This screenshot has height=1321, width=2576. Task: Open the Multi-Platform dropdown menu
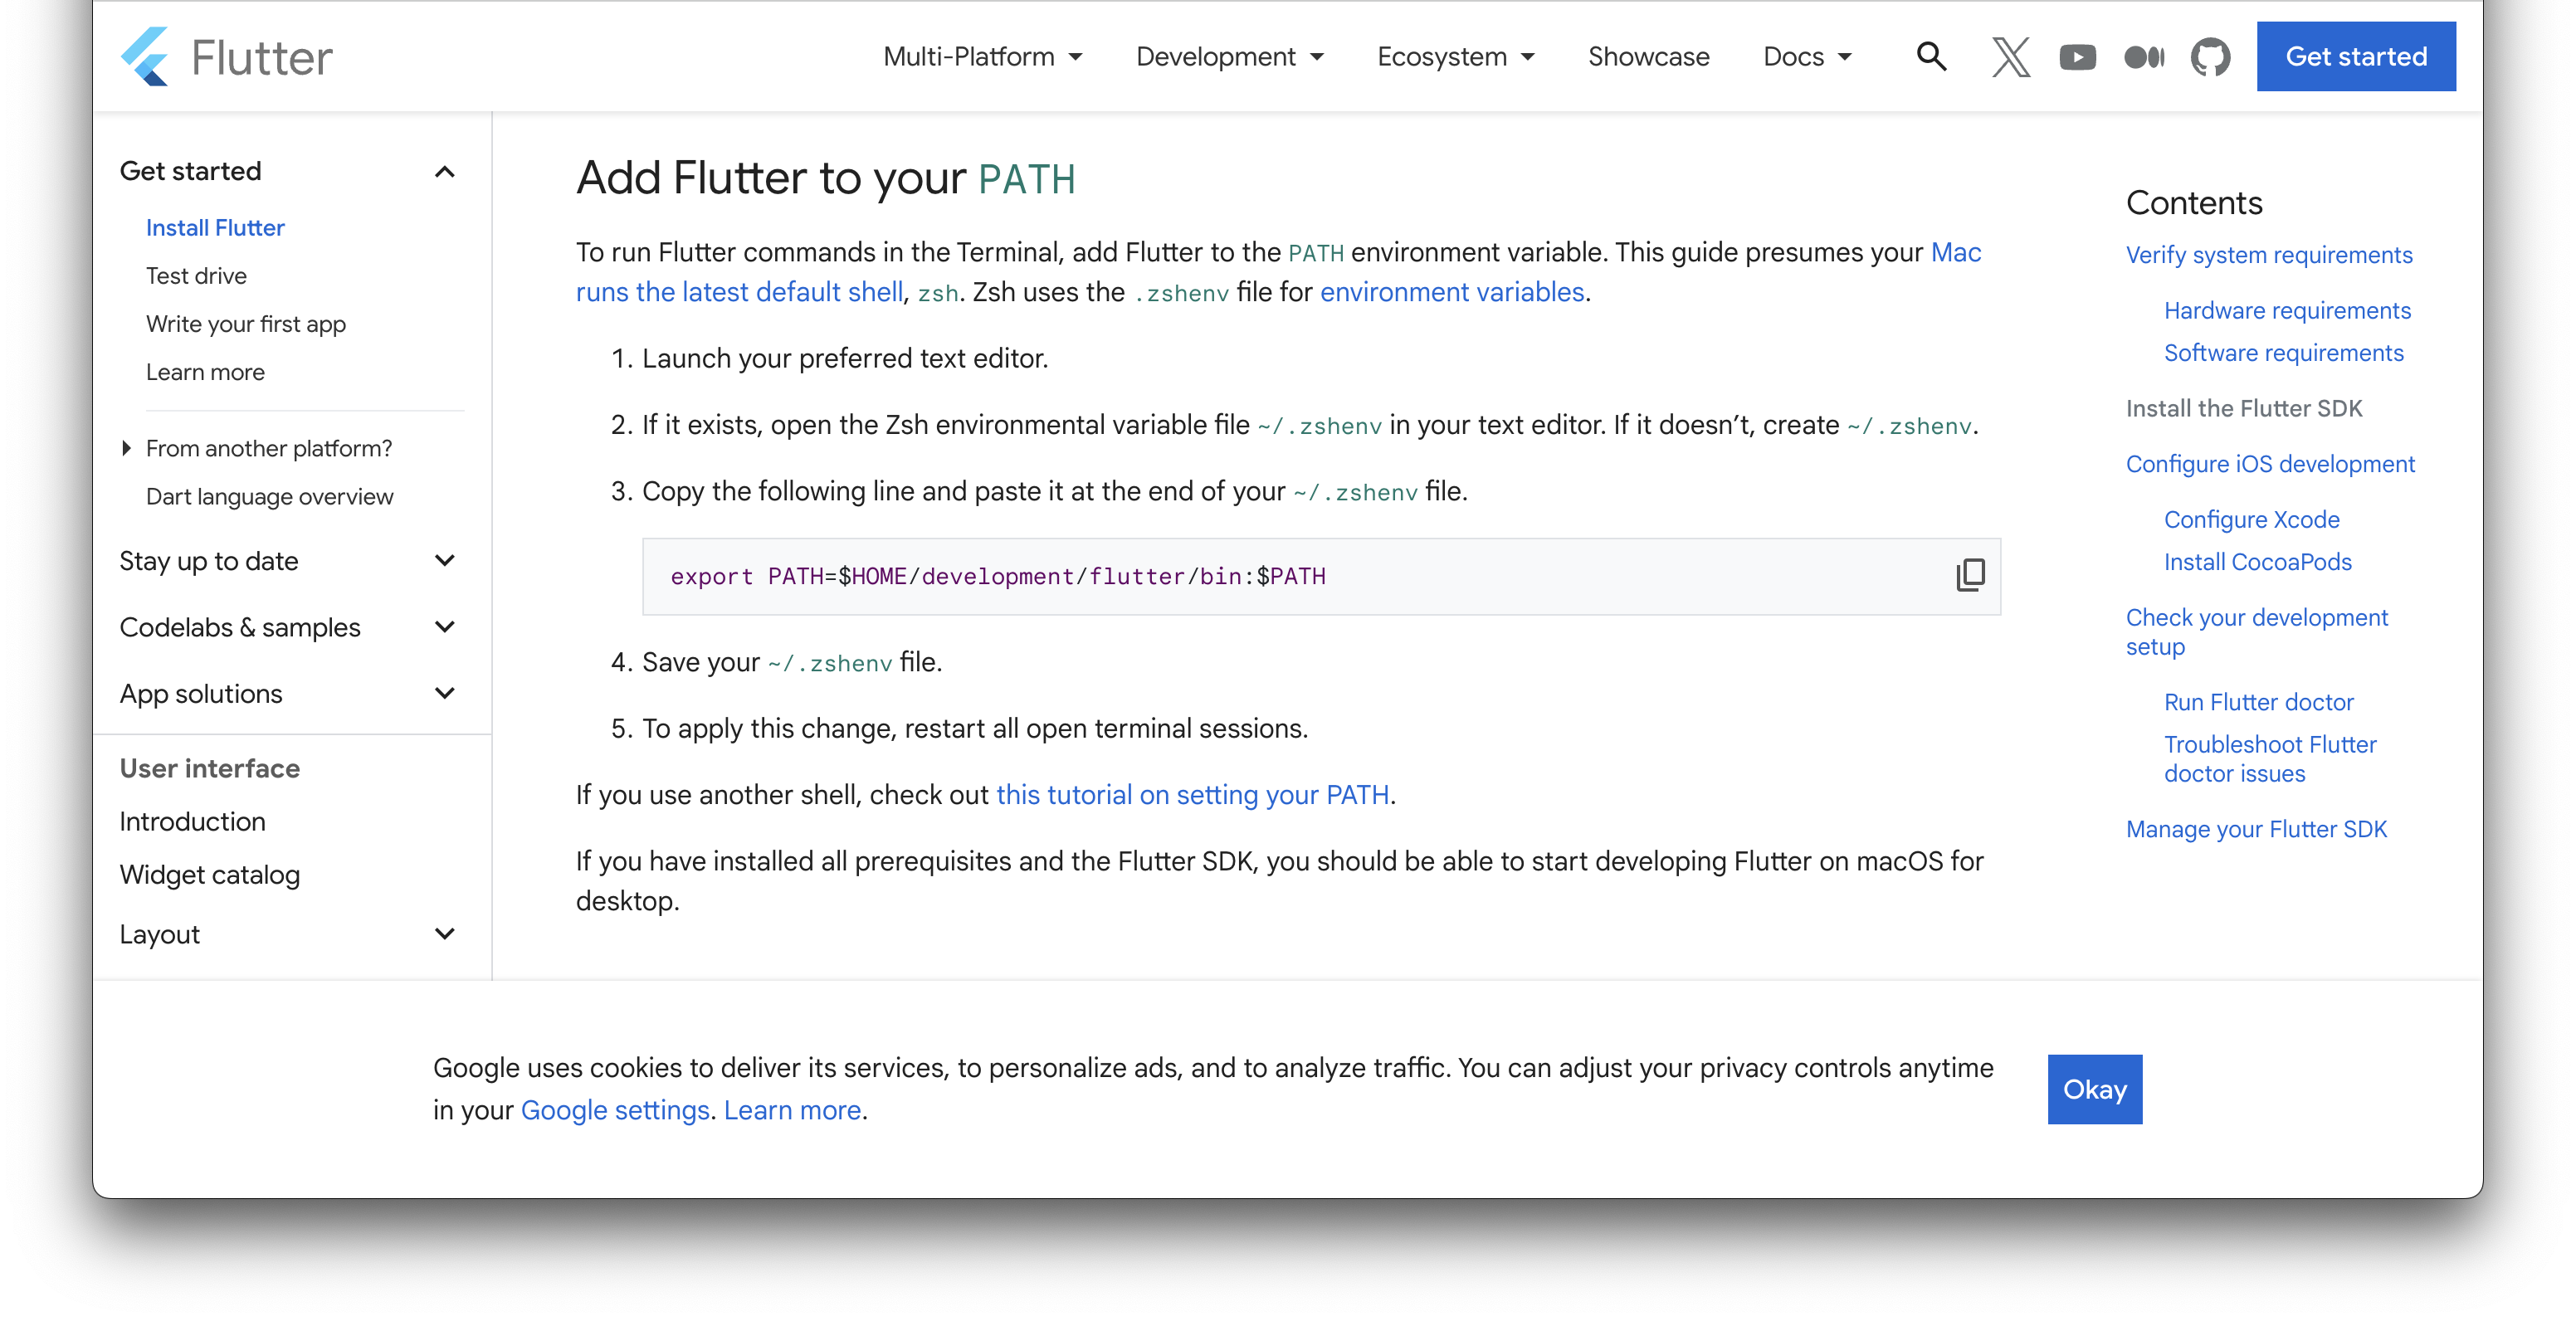pos(982,57)
